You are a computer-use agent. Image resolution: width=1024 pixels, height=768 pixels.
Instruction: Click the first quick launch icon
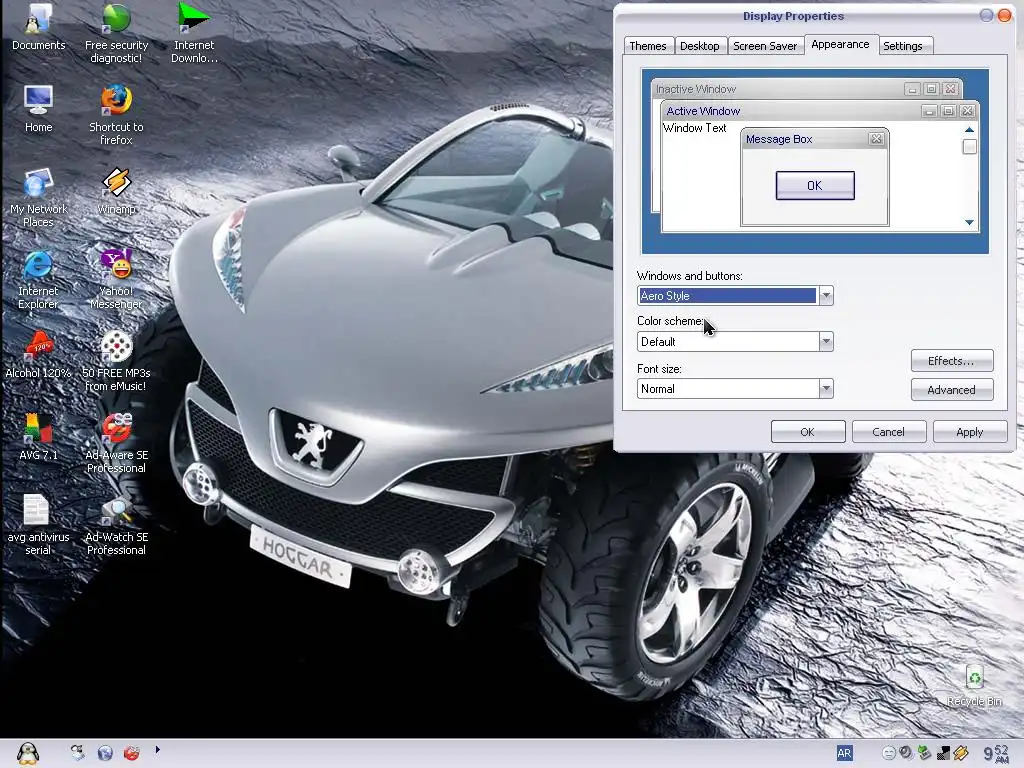point(78,753)
